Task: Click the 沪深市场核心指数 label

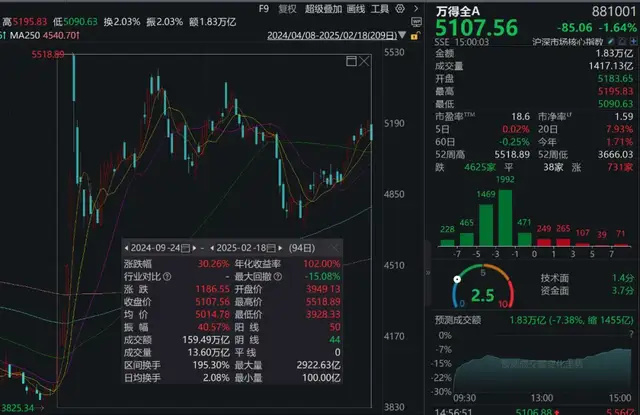Action: click(x=568, y=42)
